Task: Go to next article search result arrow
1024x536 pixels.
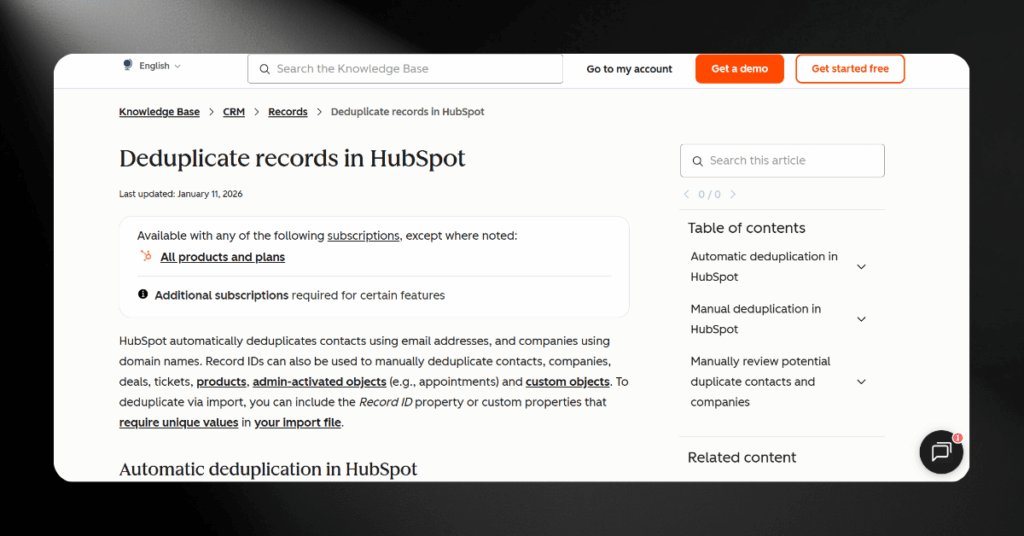Action: click(733, 194)
